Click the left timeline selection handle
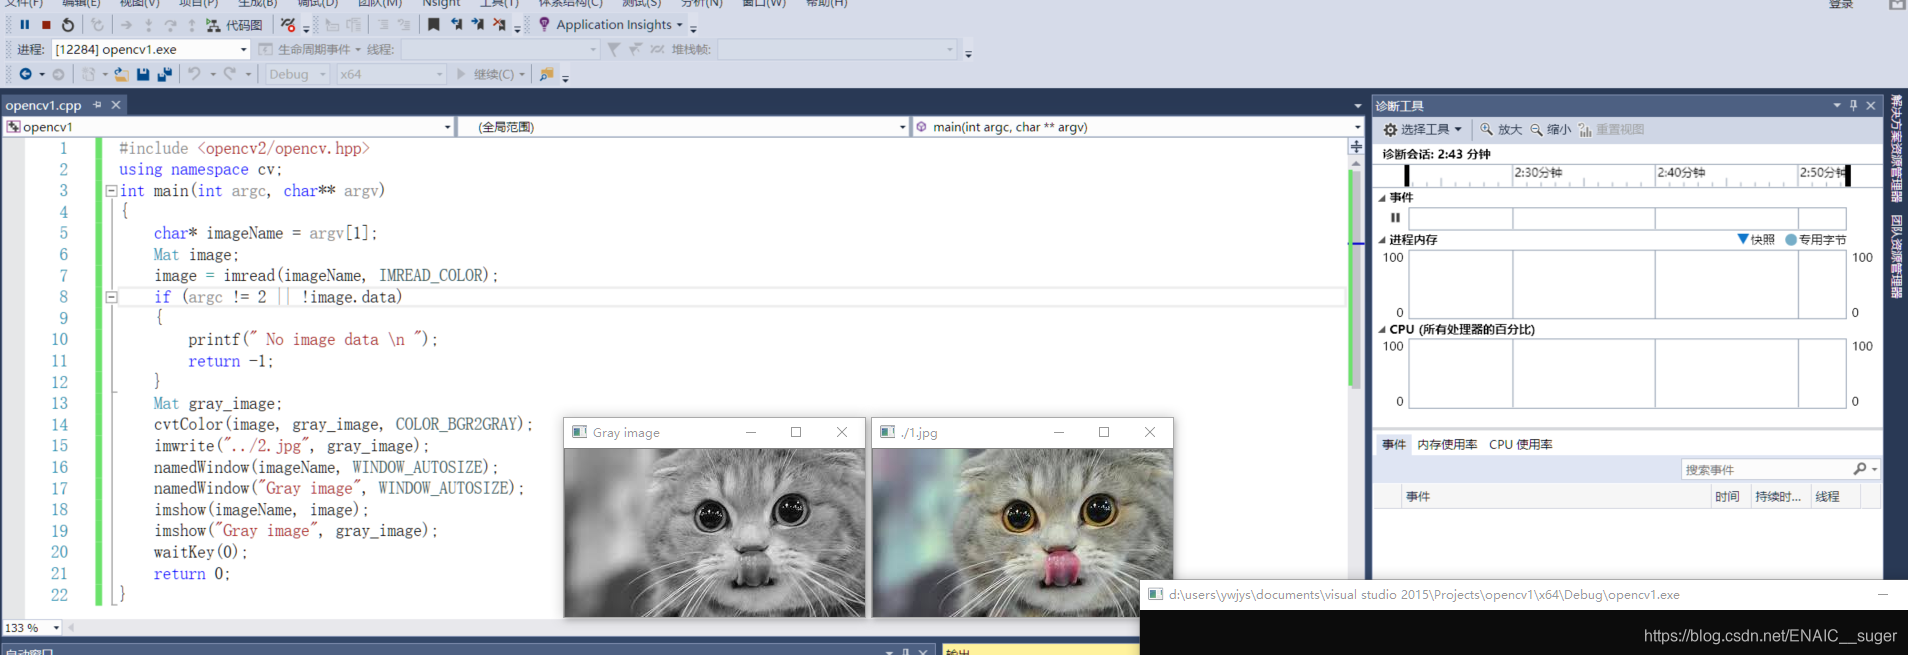 pyautogui.click(x=1407, y=175)
